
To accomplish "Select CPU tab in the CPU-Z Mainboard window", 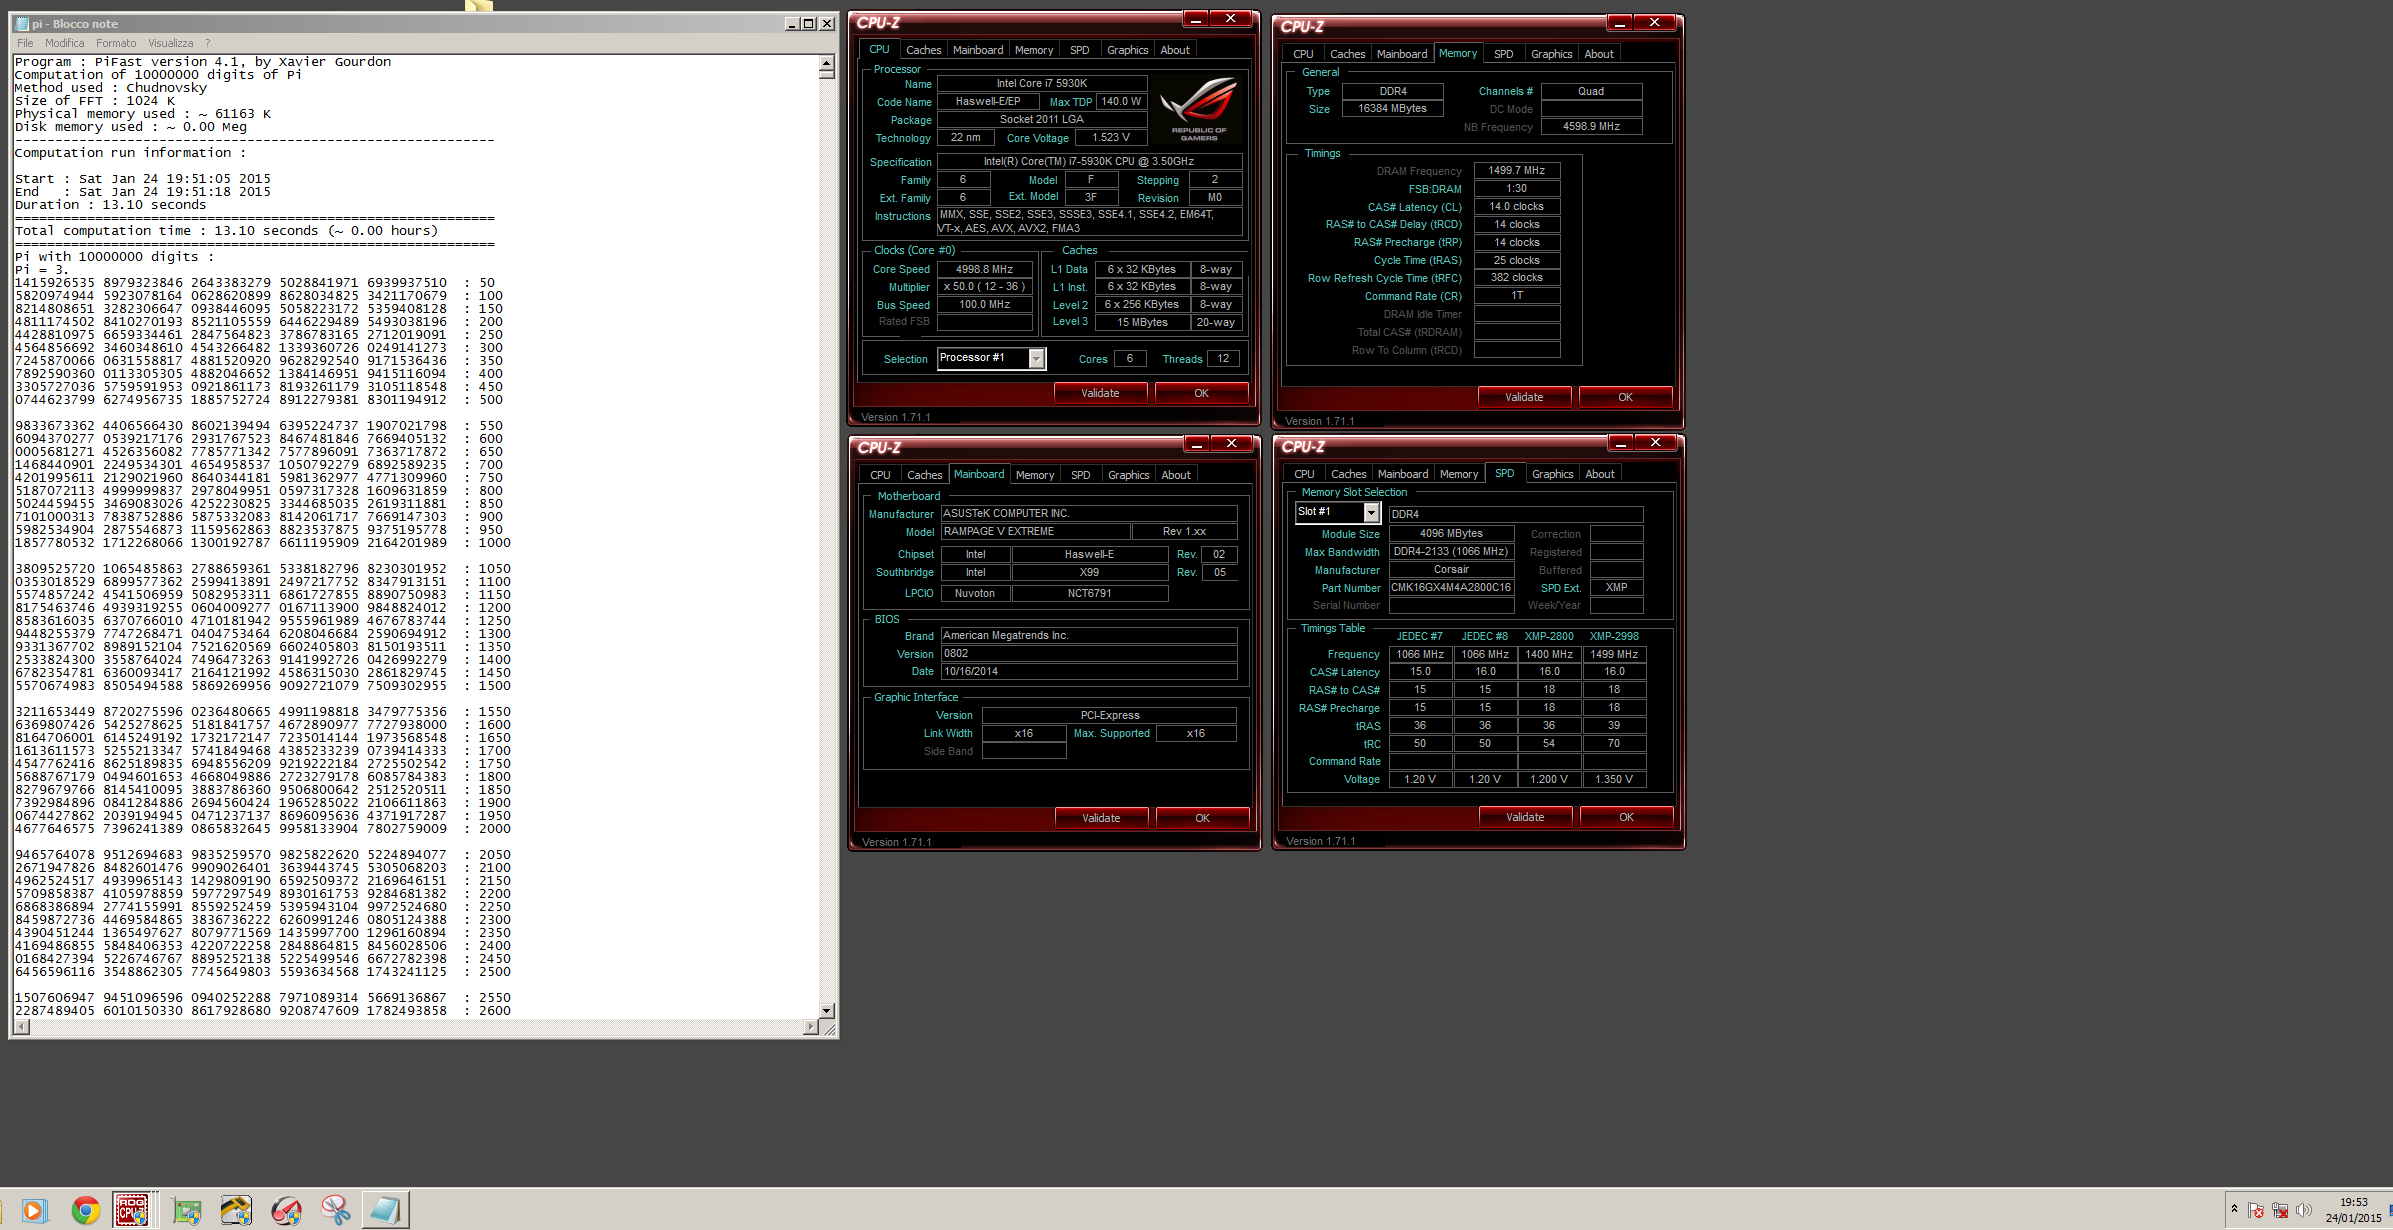I will coord(880,475).
